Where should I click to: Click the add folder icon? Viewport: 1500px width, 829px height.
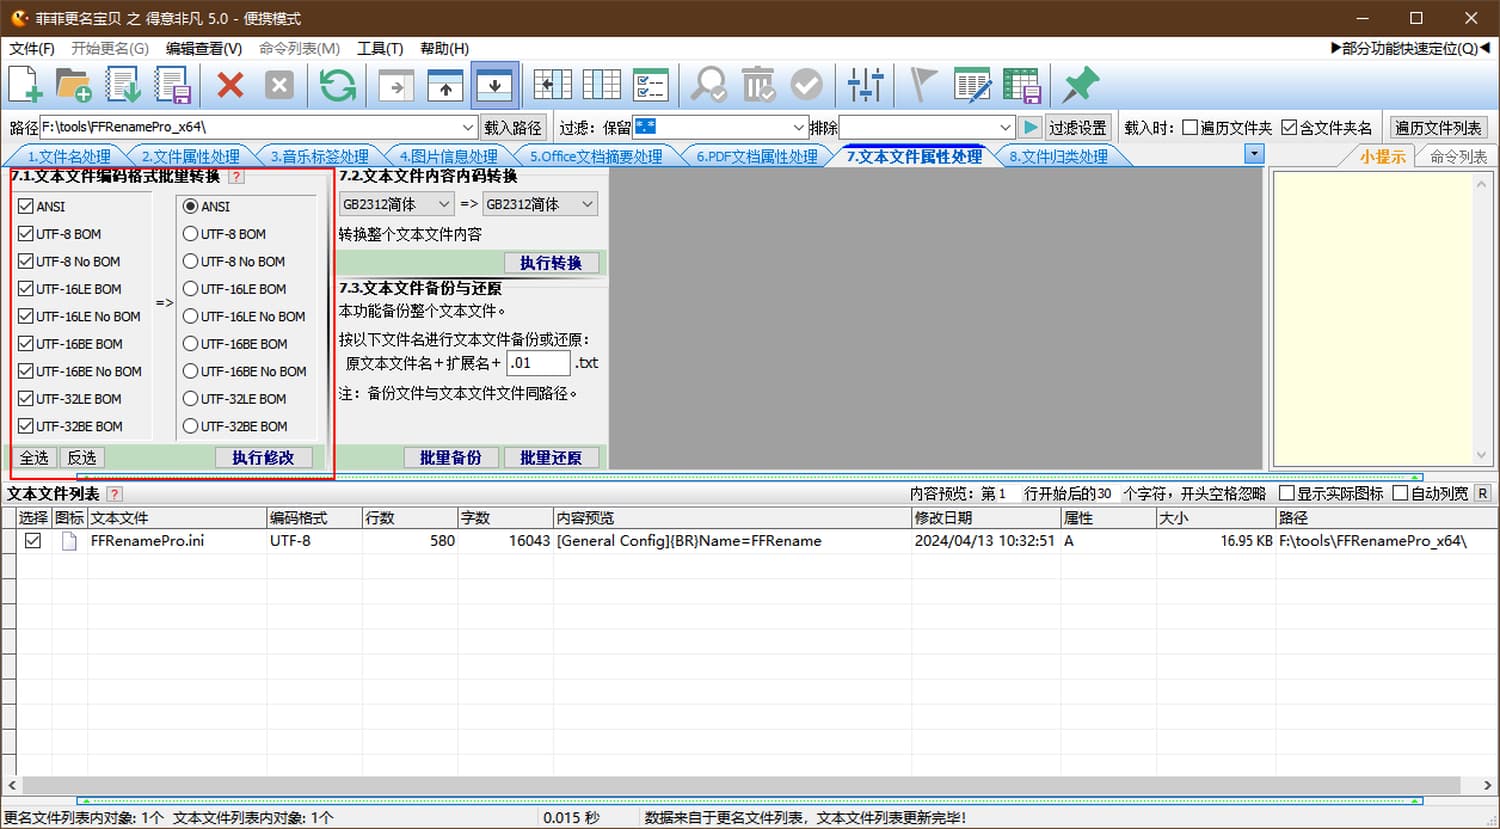coord(74,85)
